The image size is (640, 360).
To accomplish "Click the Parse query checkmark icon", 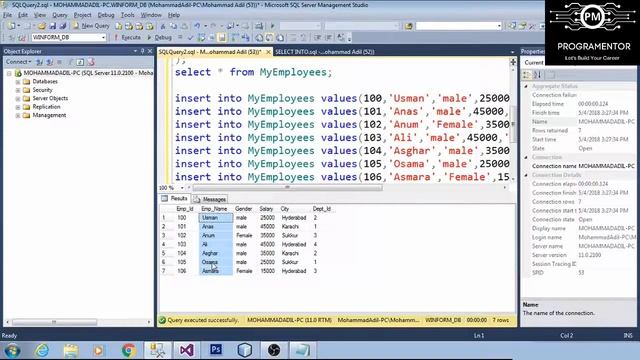I will [x=190, y=38].
